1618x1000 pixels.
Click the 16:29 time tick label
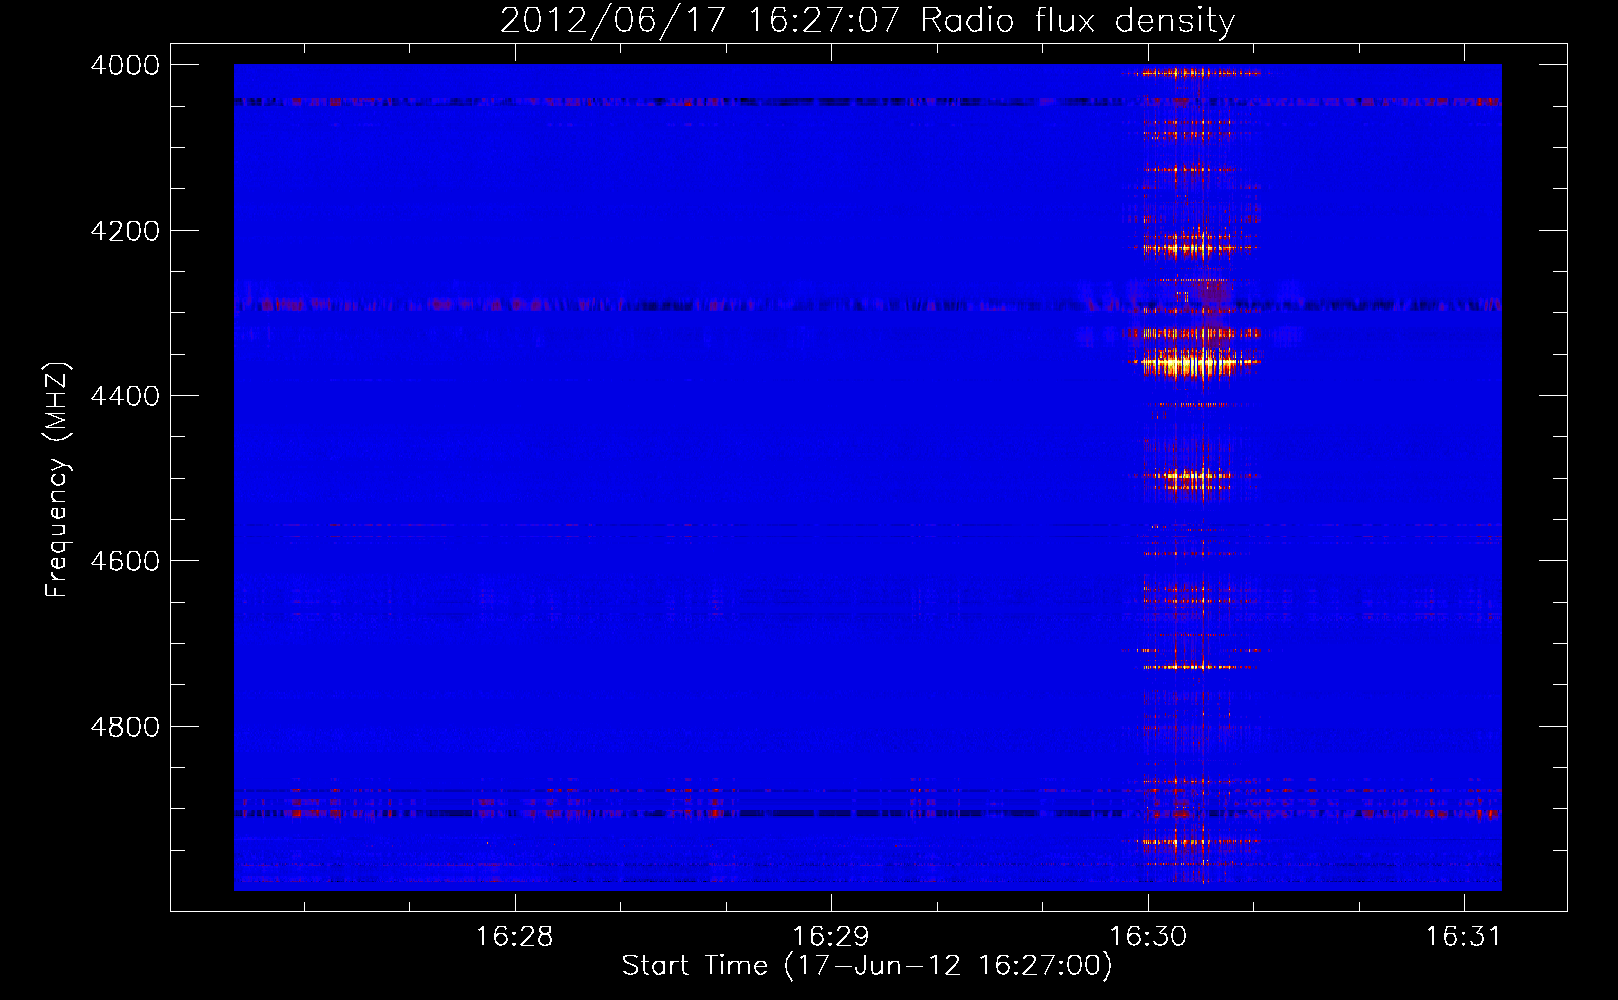click(x=831, y=936)
